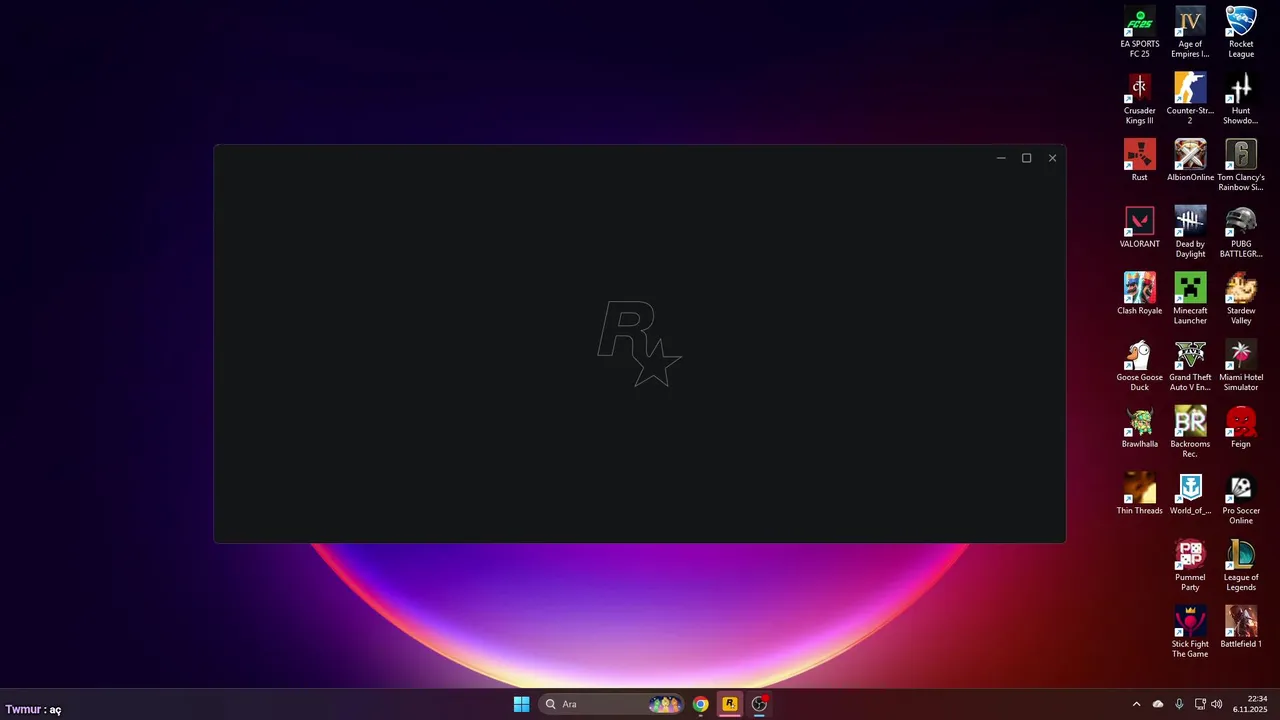Click the Rockstar Games Launcher taskbar icon
Viewport: 1280px width, 720px height.
click(730, 704)
